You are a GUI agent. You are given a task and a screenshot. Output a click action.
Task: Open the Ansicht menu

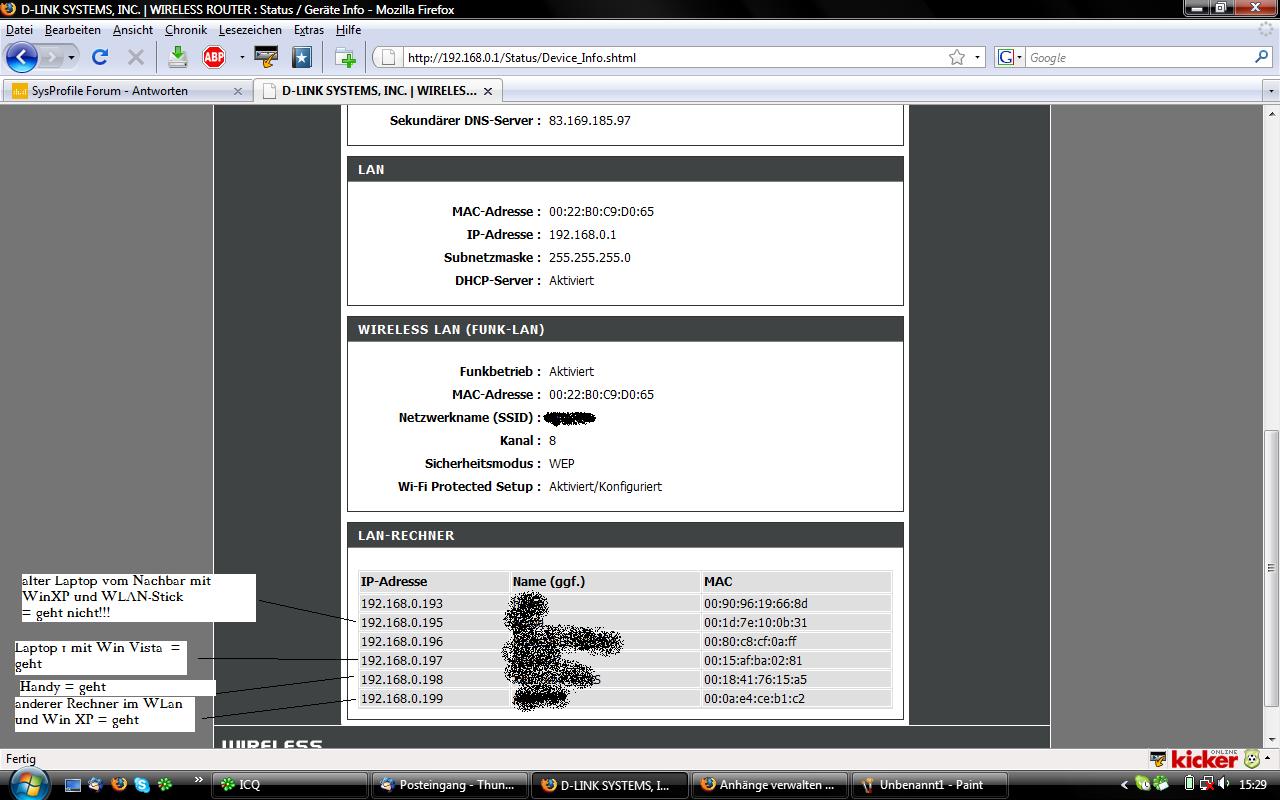click(133, 30)
